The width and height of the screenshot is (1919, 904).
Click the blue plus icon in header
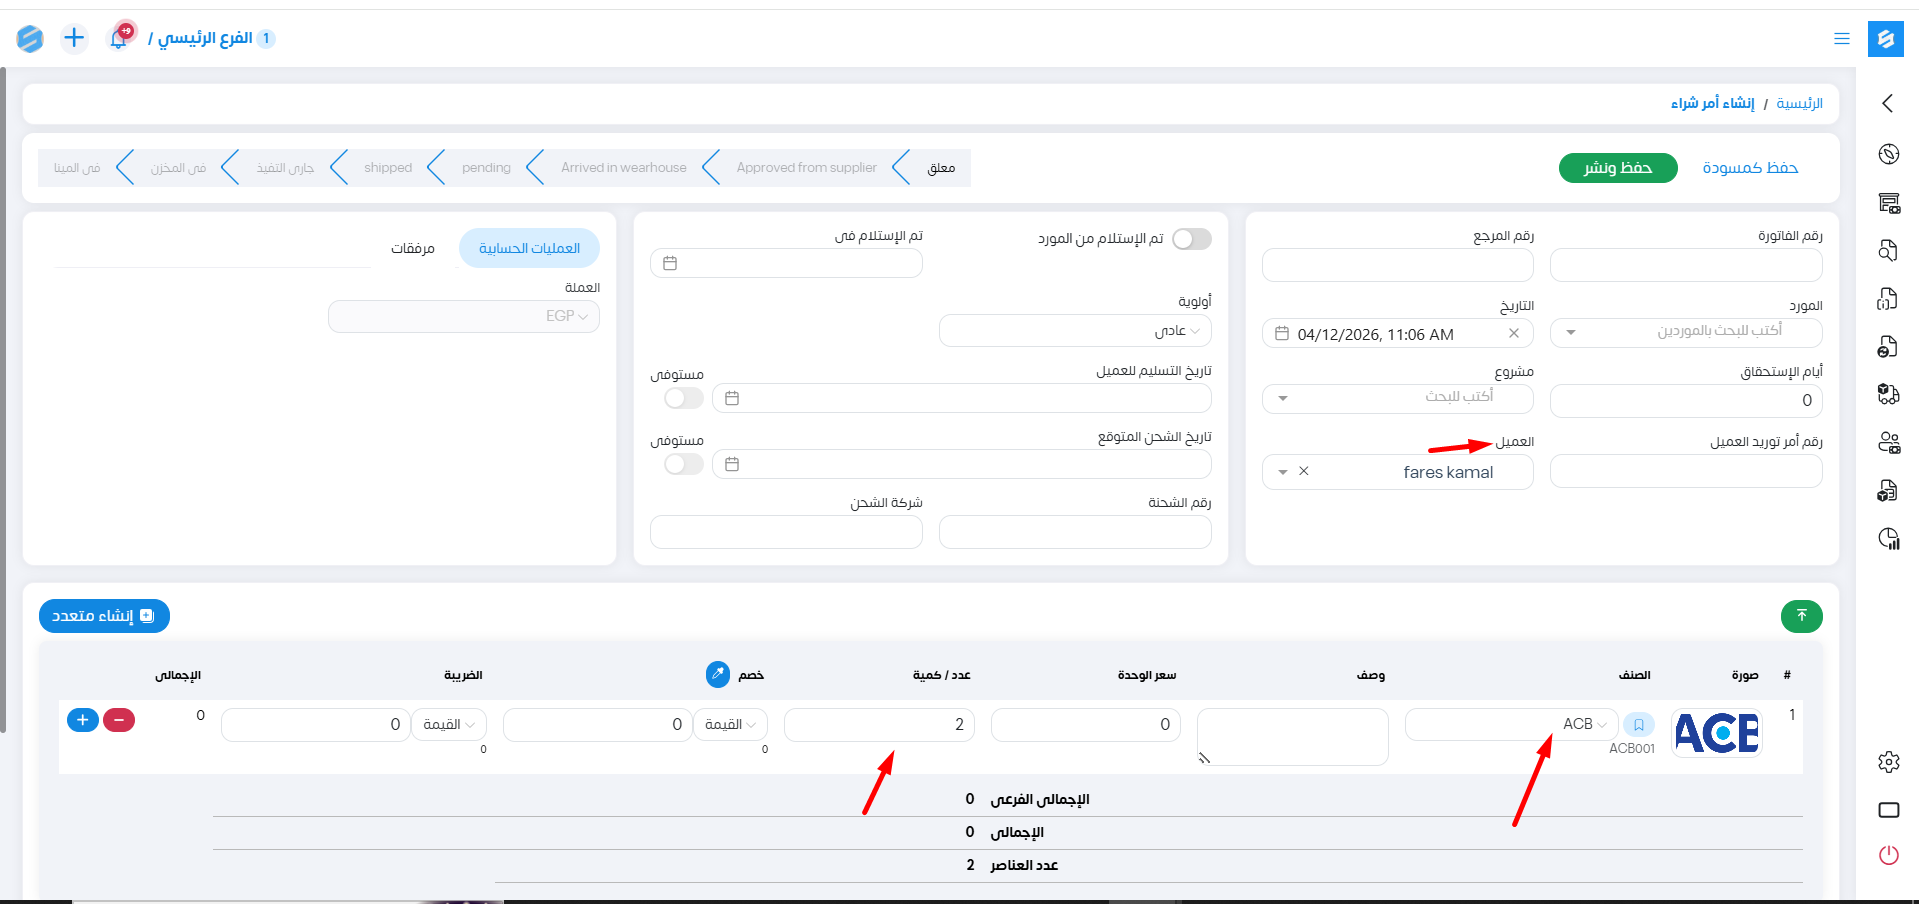click(74, 38)
